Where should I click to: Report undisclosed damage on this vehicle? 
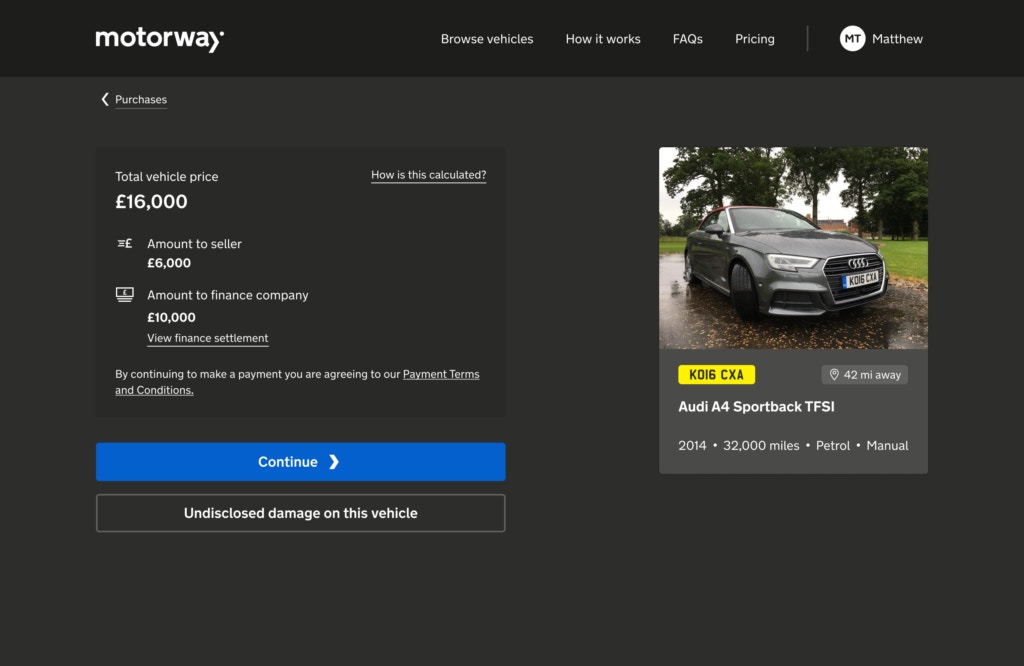300,512
